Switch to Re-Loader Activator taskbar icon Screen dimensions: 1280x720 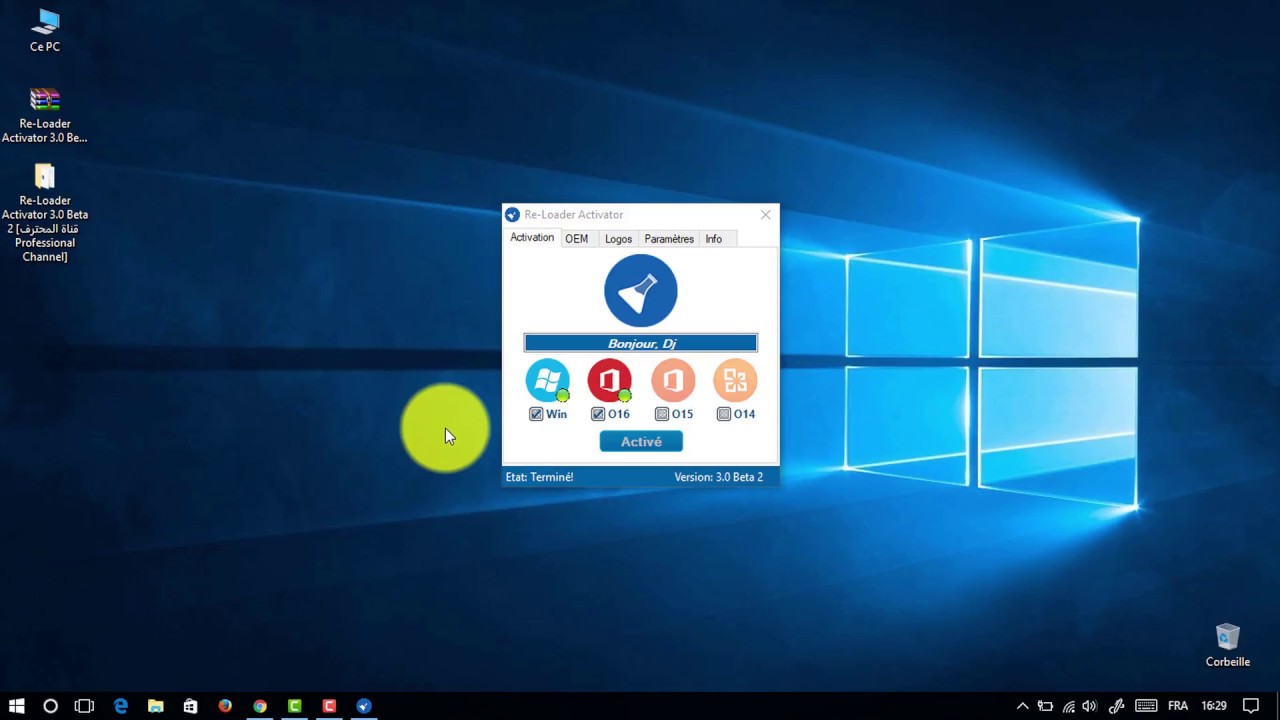[364, 706]
